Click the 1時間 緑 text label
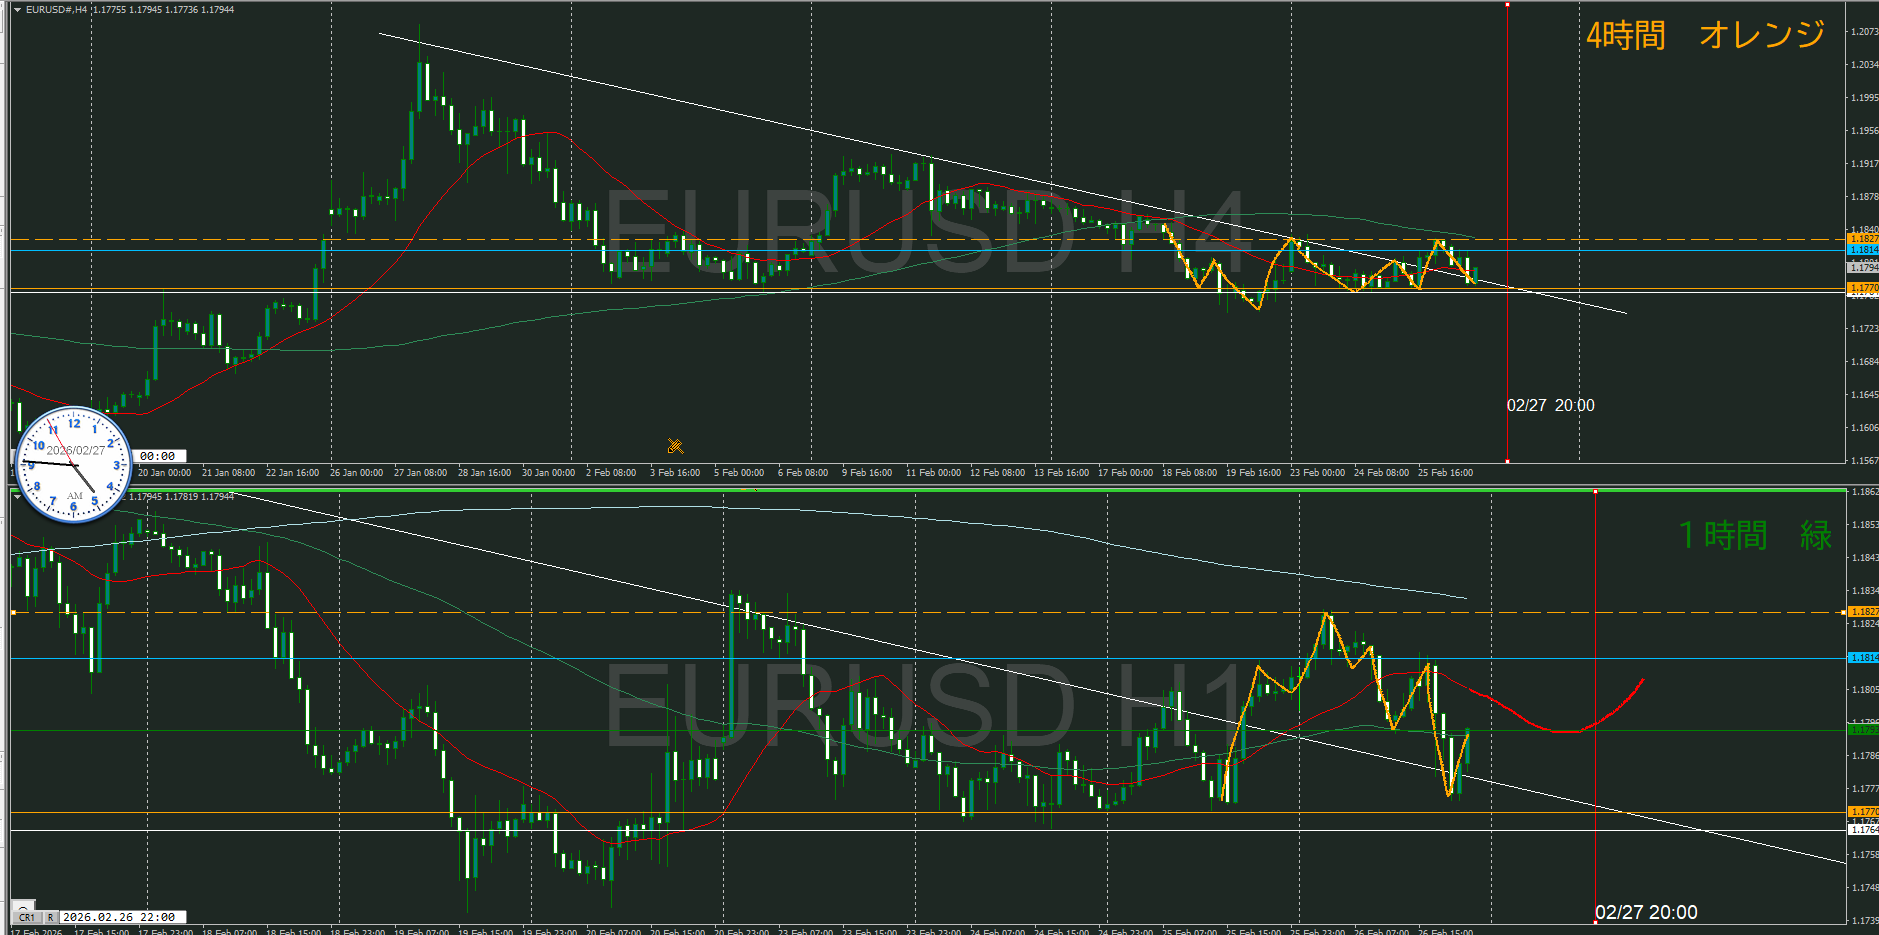 tap(1755, 536)
